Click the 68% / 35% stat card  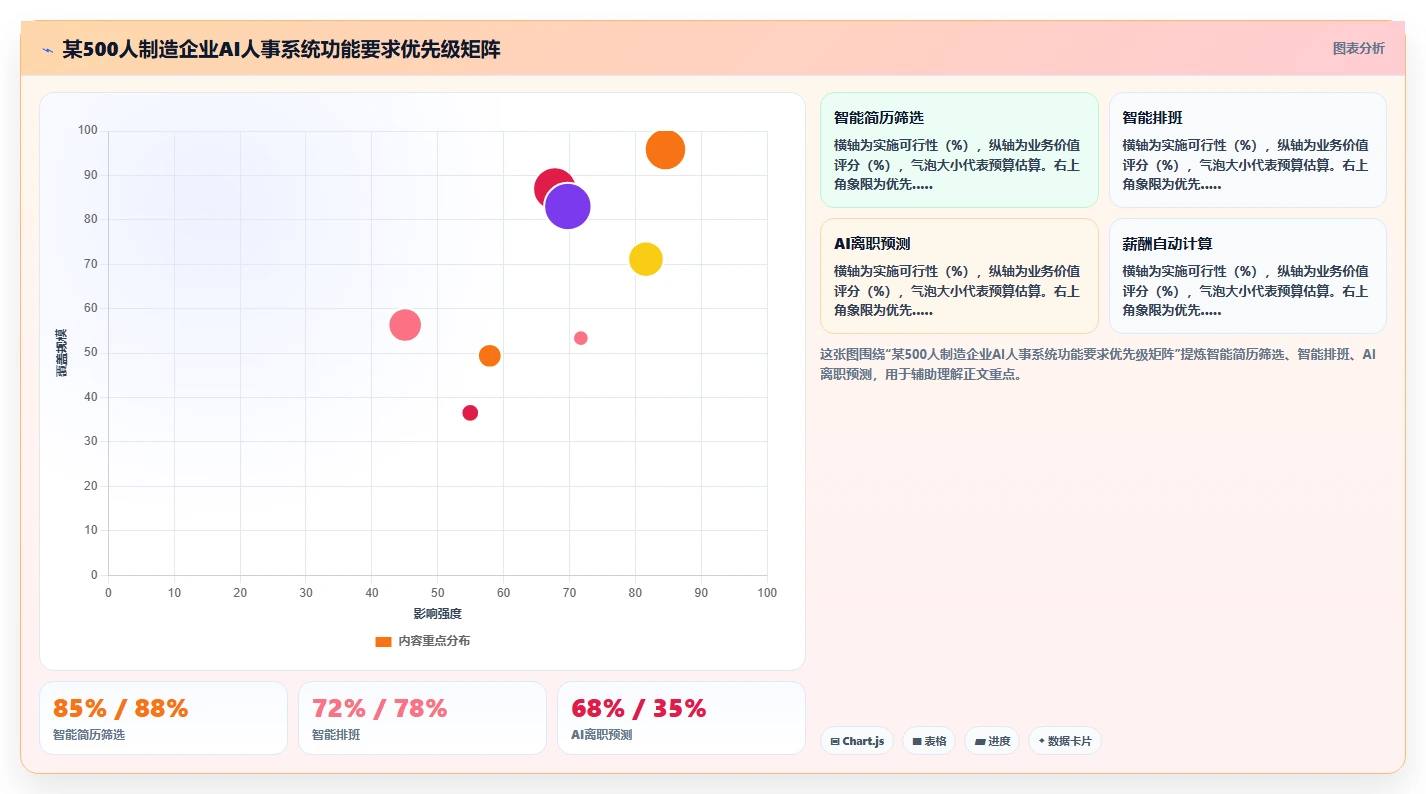pos(681,718)
